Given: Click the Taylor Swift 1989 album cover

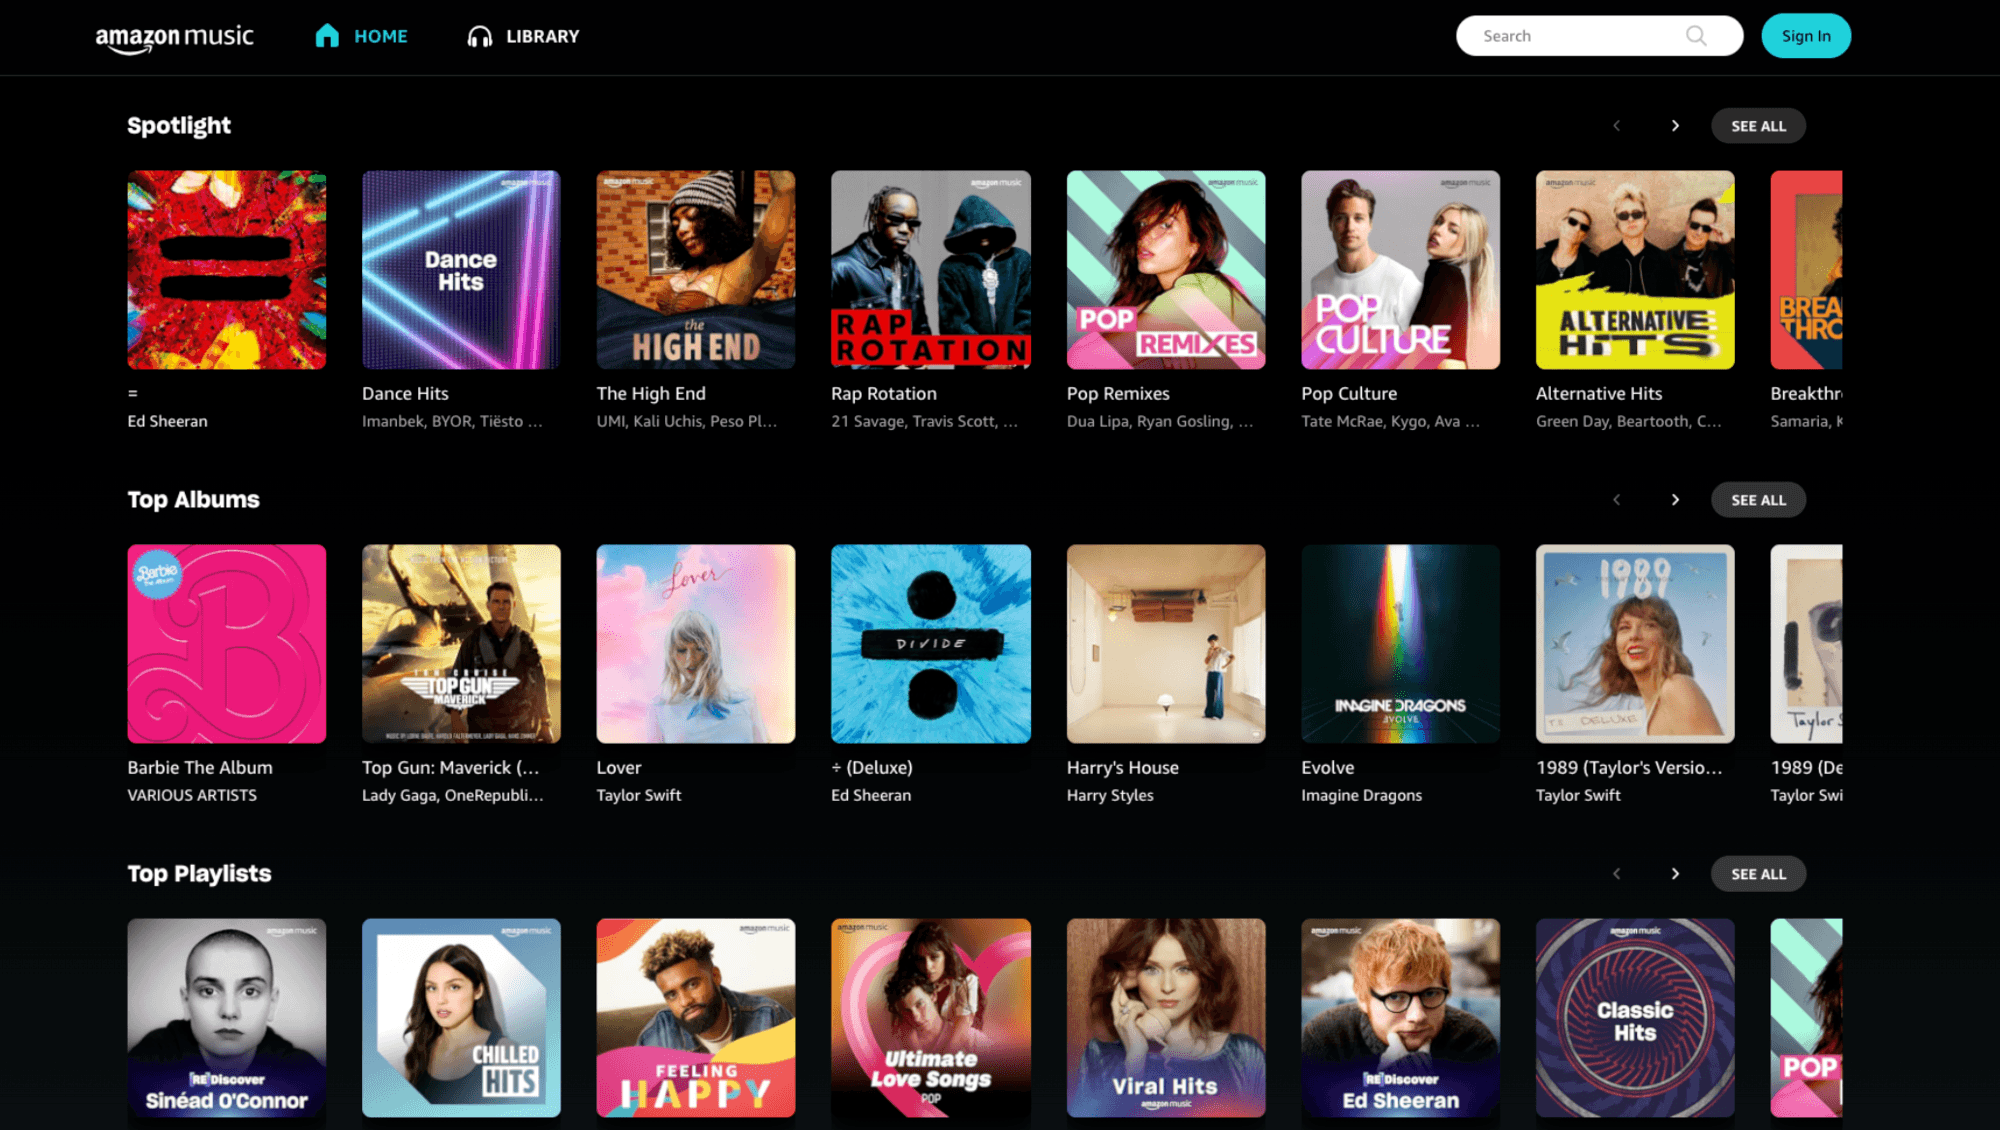Looking at the screenshot, I should click(1633, 643).
